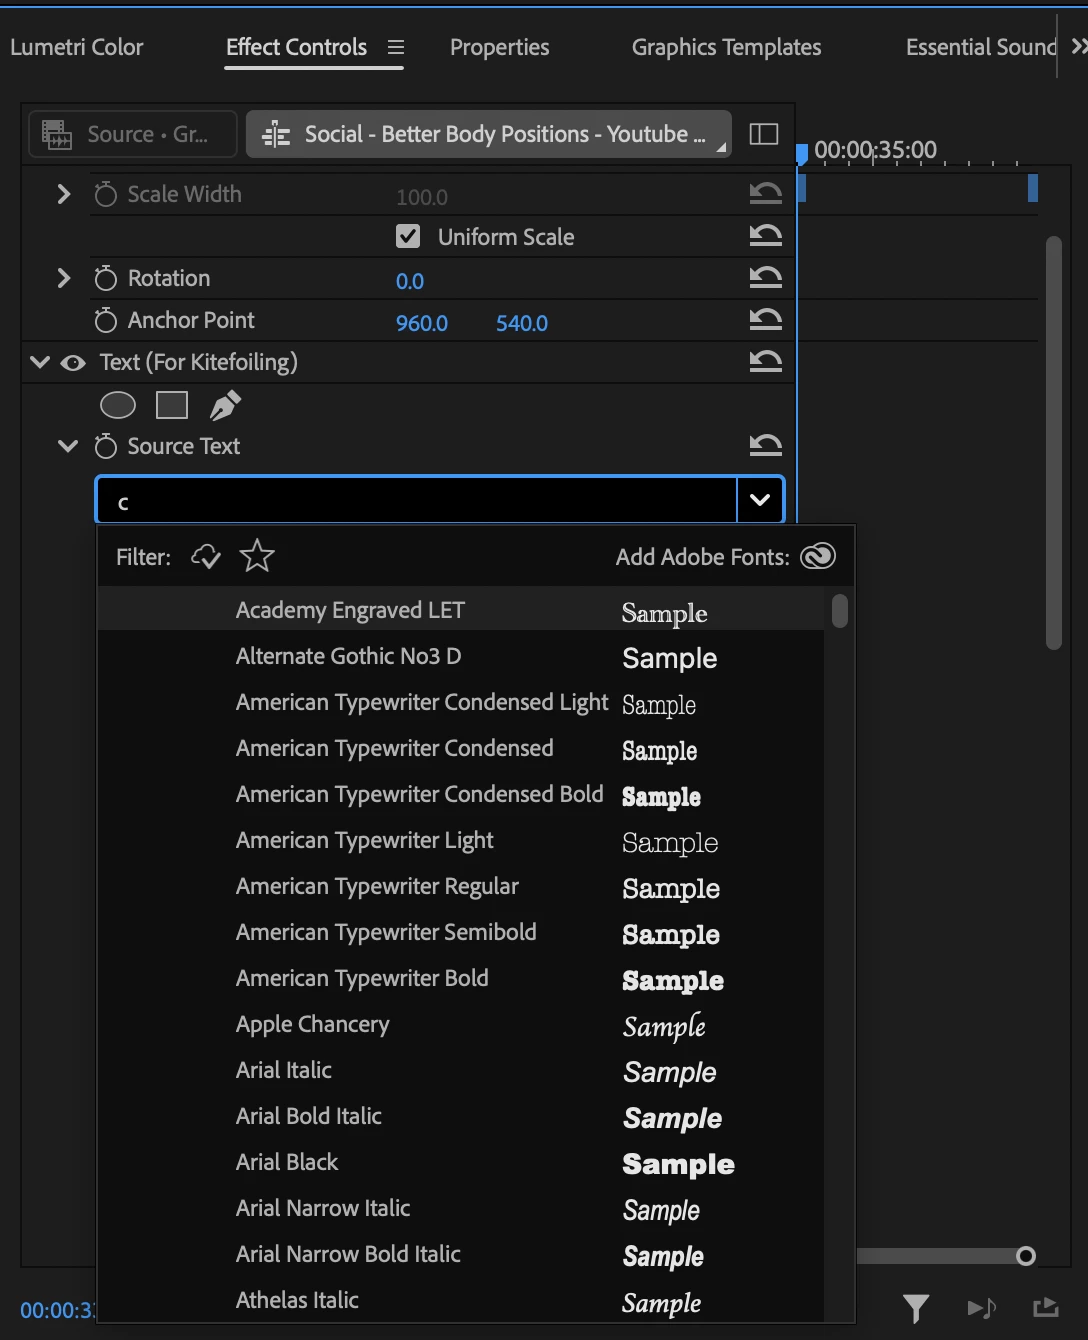Toggle animation stopwatch for Rotation

tap(105, 278)
